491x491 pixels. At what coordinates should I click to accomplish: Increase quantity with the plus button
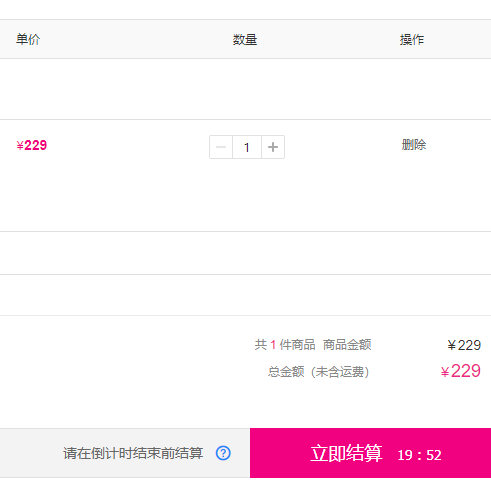click(273, 147)
